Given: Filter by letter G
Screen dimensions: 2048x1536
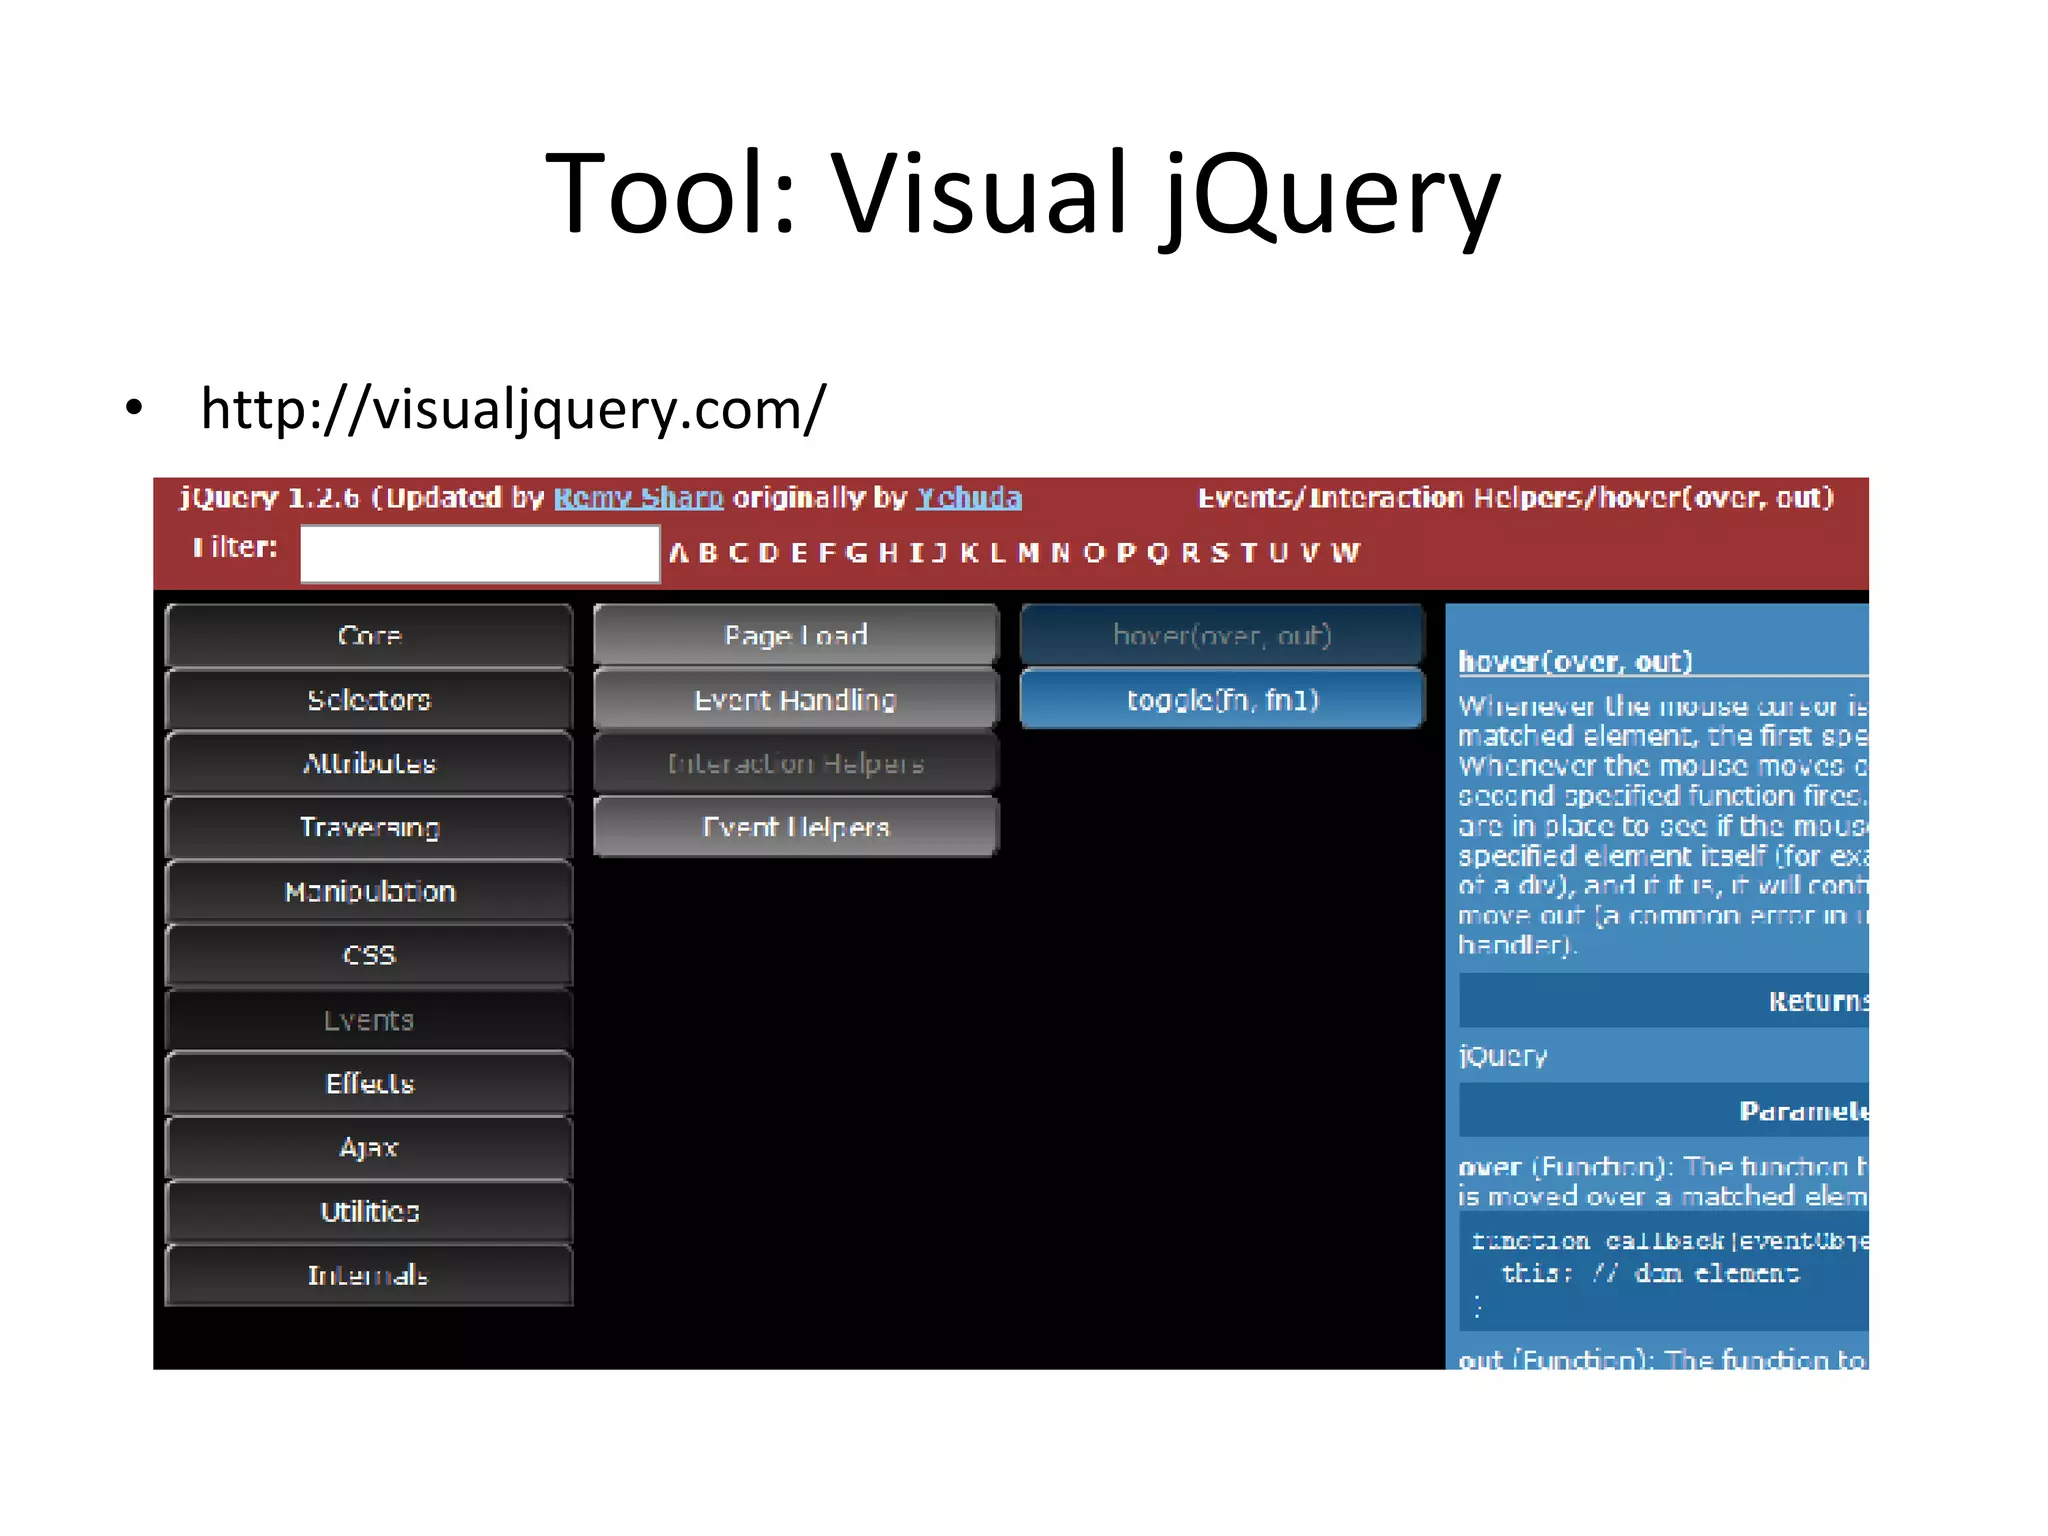Looking at the screenshot, I should (x=857, y=553).
